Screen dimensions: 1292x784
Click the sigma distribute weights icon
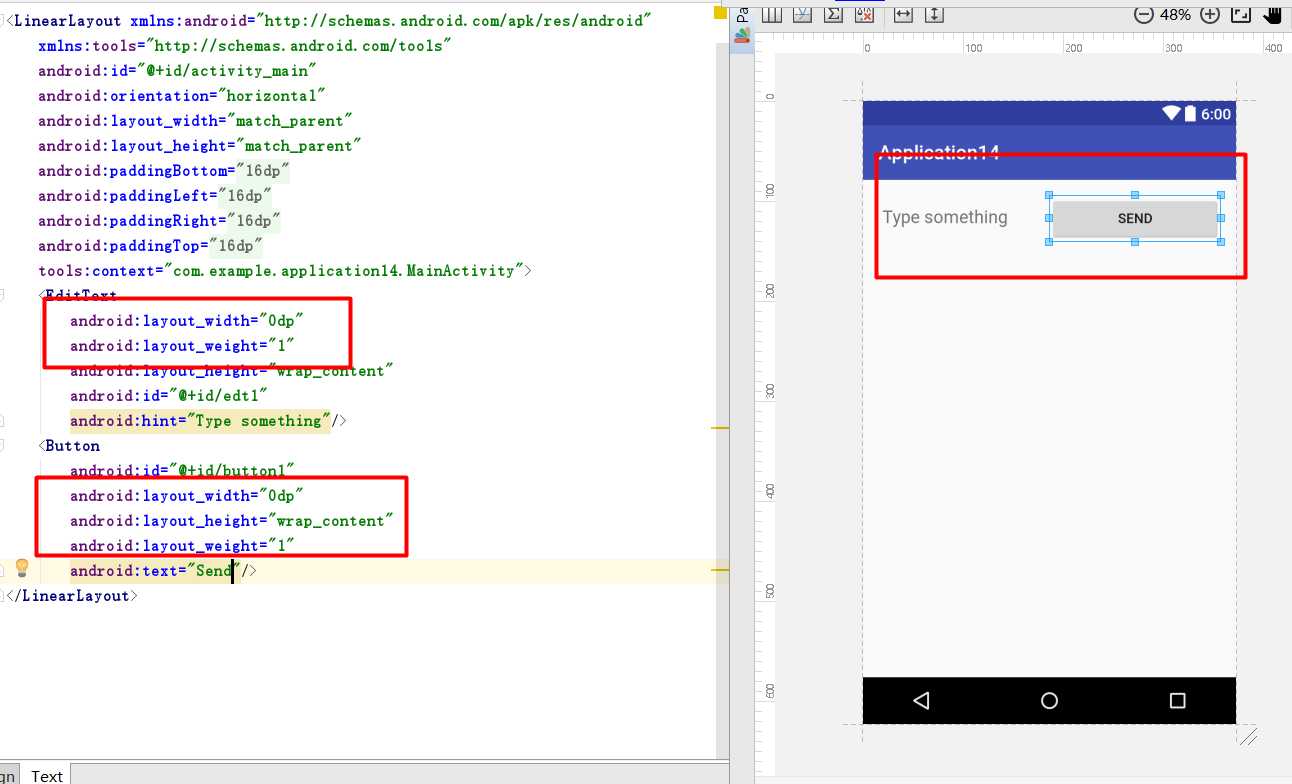tap(833, 14)
